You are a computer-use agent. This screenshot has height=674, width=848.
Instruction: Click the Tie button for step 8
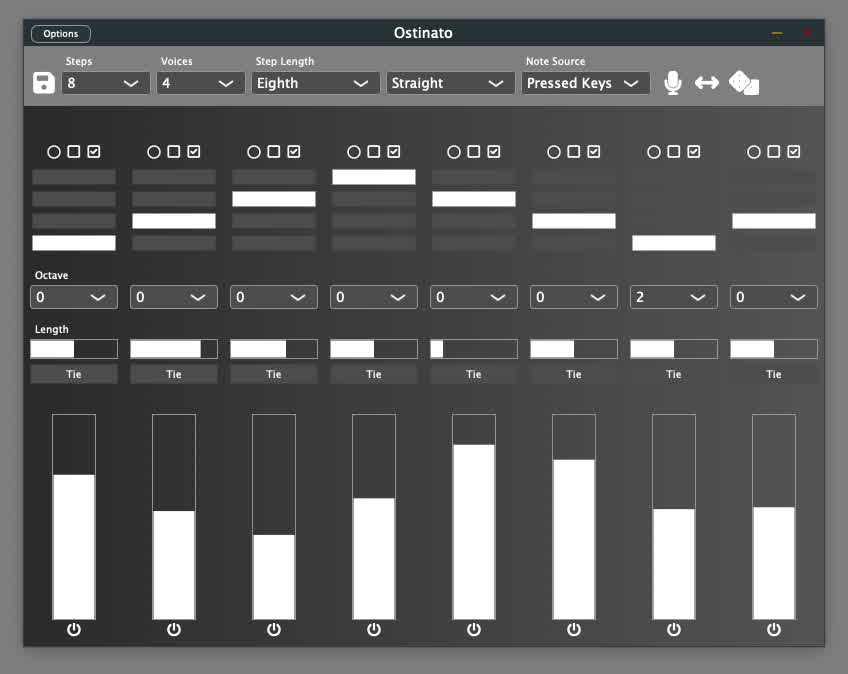[x=774, y=374]
